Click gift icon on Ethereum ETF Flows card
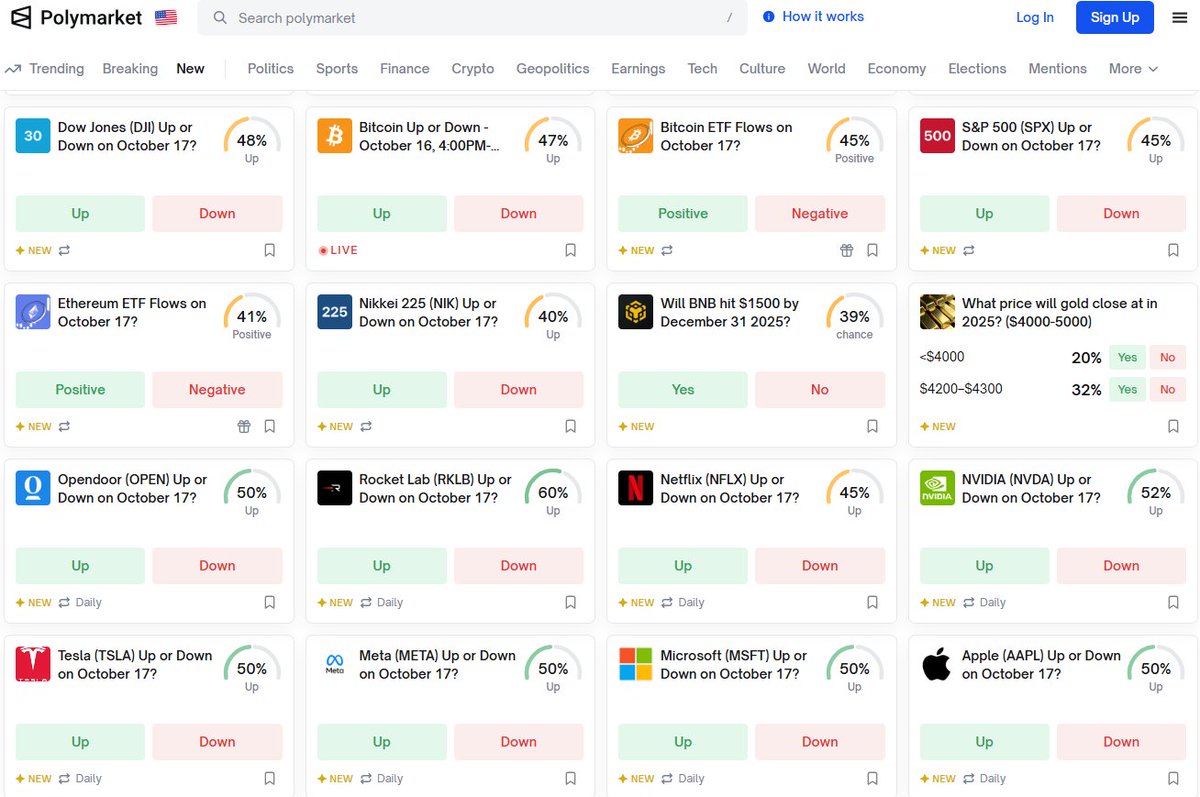1200x797 pixels. coord(244,426)
